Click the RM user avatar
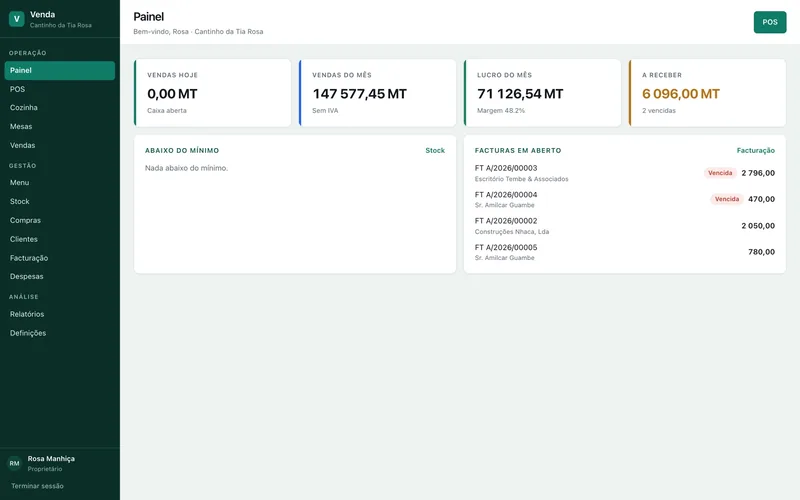This screenshot has width=800, height=500. pos(14,463)
